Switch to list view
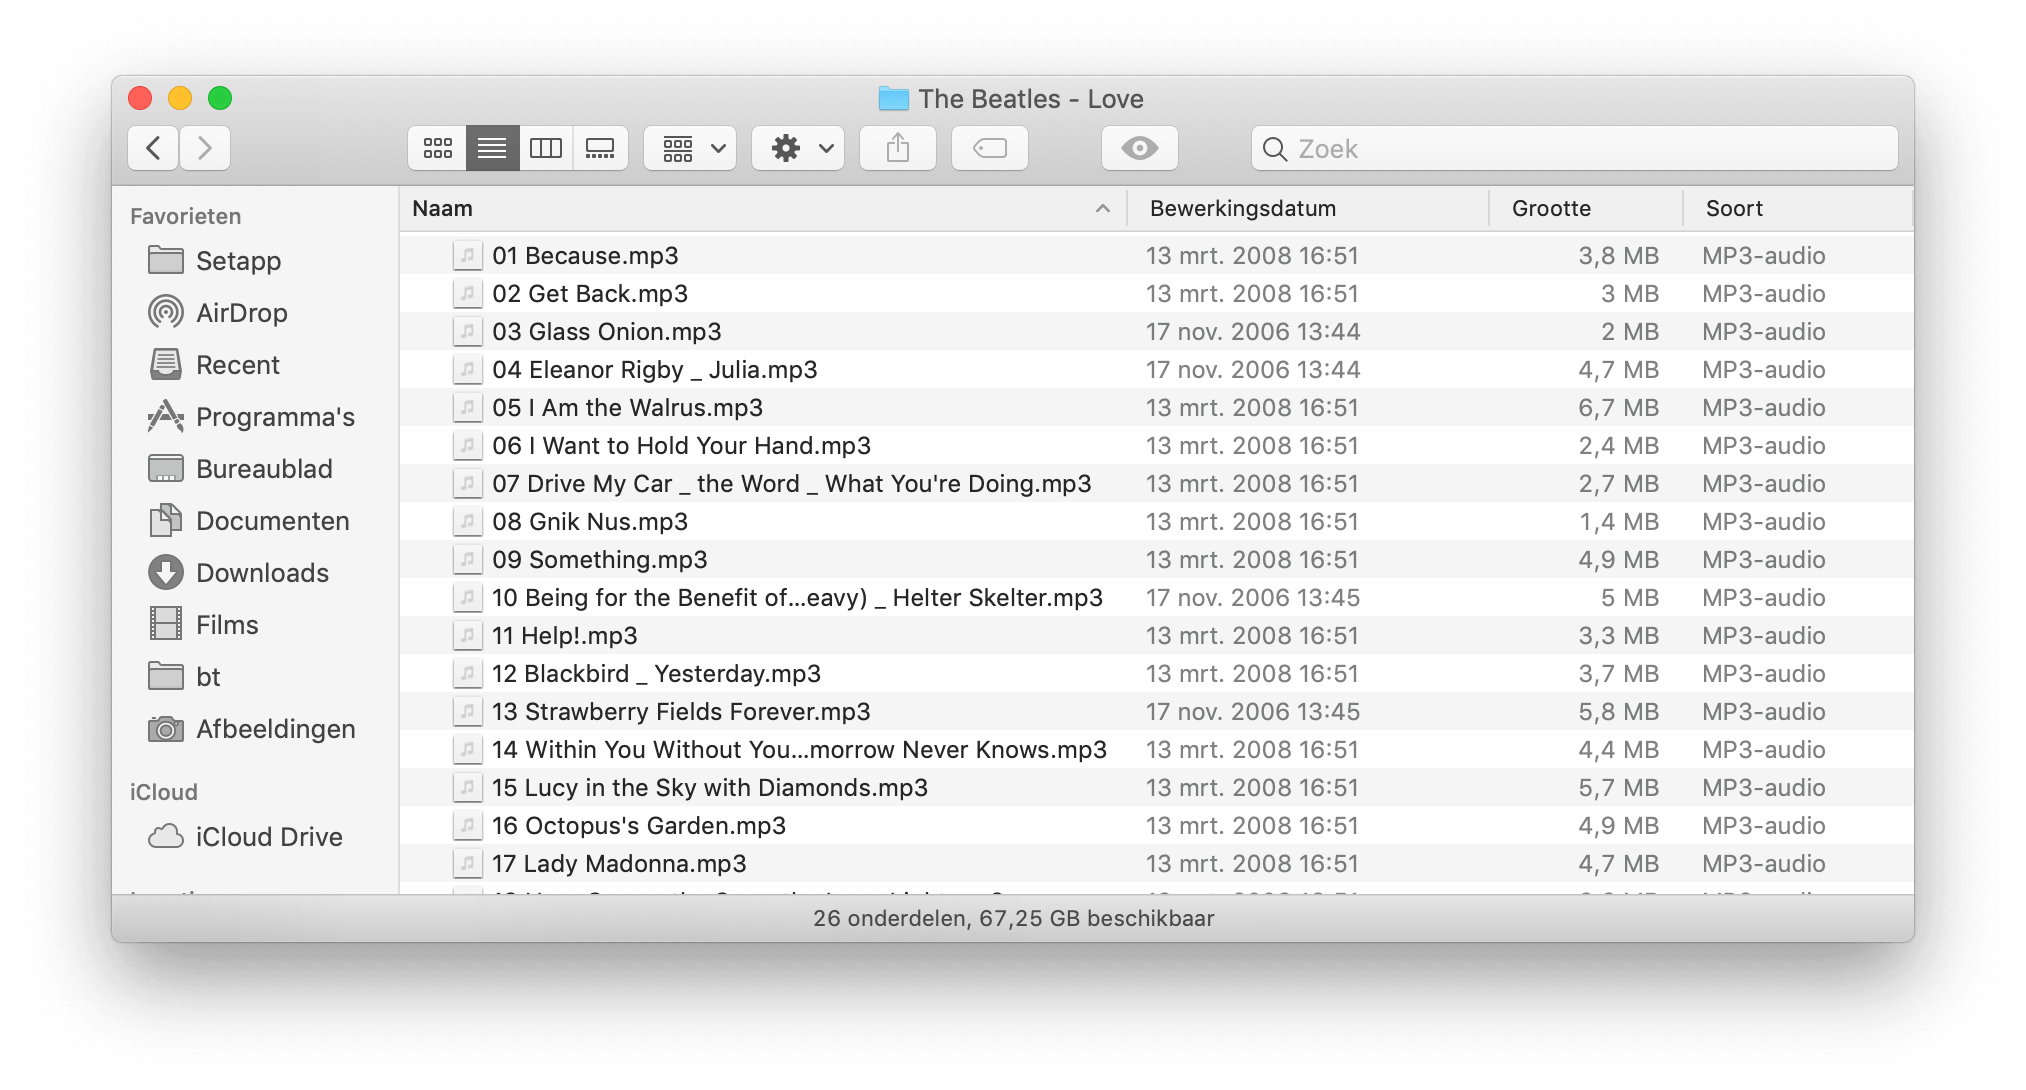This screenshot has height=1090, width=2026. (x=492, y=148)
